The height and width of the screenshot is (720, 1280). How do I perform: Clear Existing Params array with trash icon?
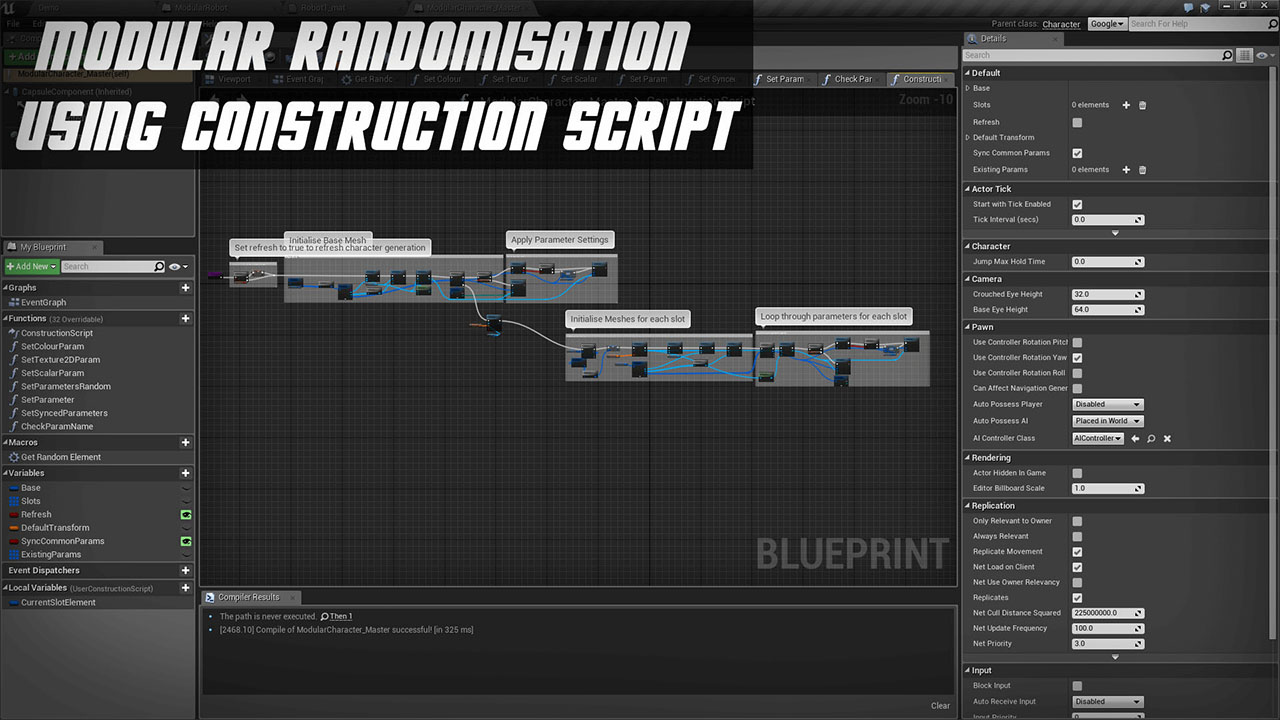coord(1143,170)
